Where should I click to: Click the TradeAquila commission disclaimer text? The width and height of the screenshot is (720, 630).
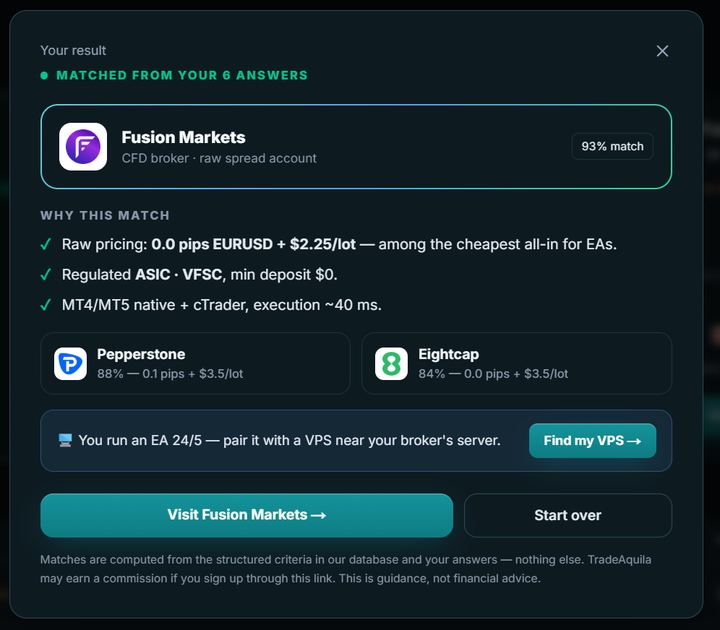(345, 569)
